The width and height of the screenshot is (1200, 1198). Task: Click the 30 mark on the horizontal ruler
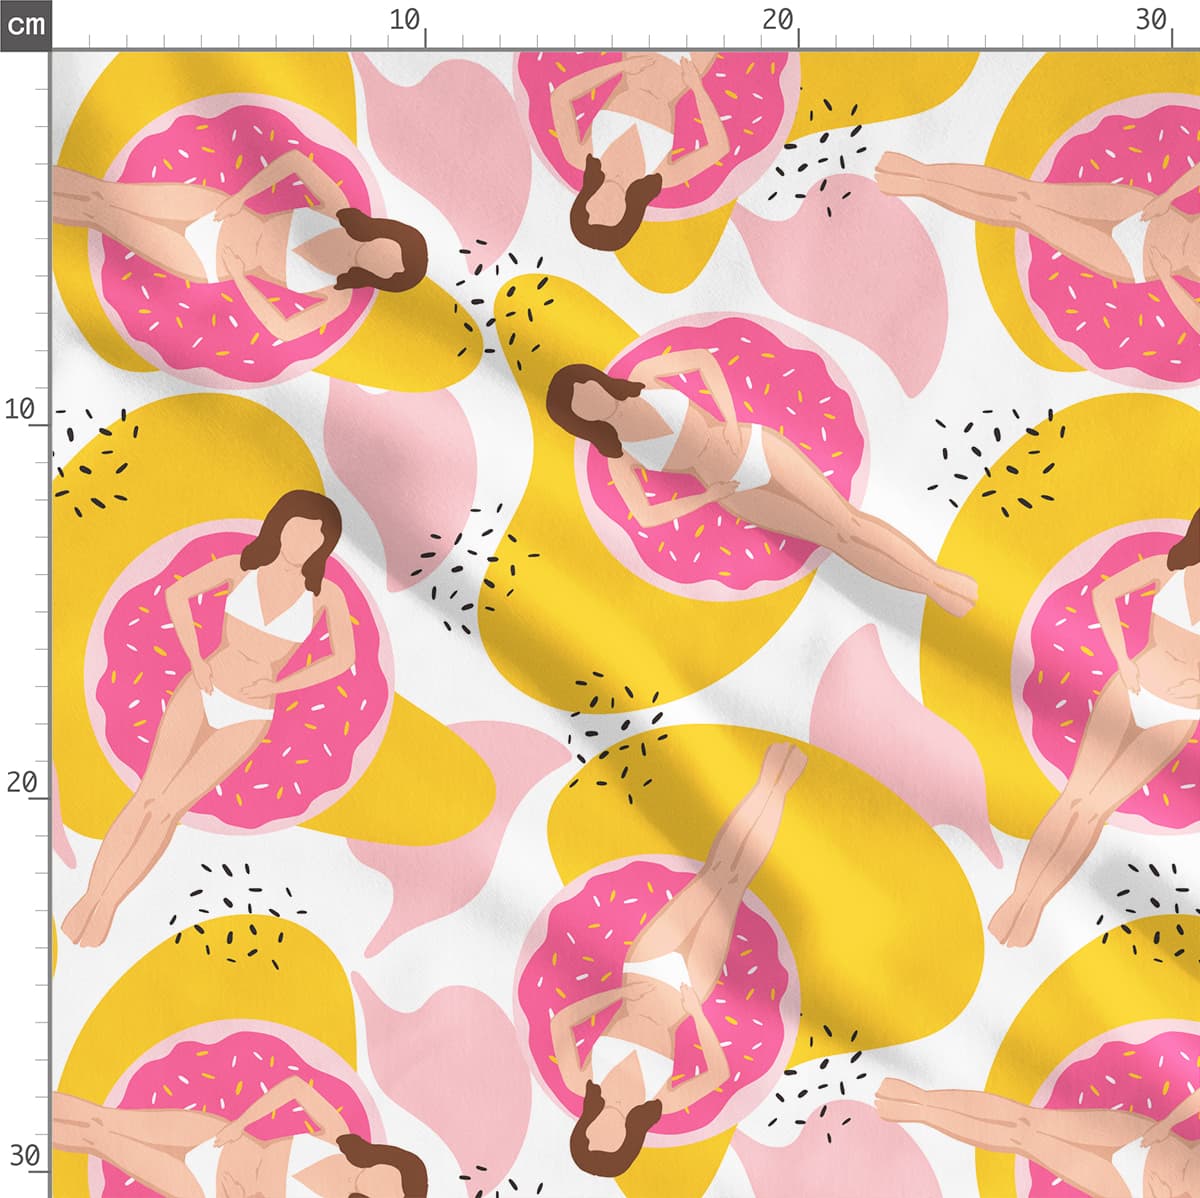[x=1151, y=20]
